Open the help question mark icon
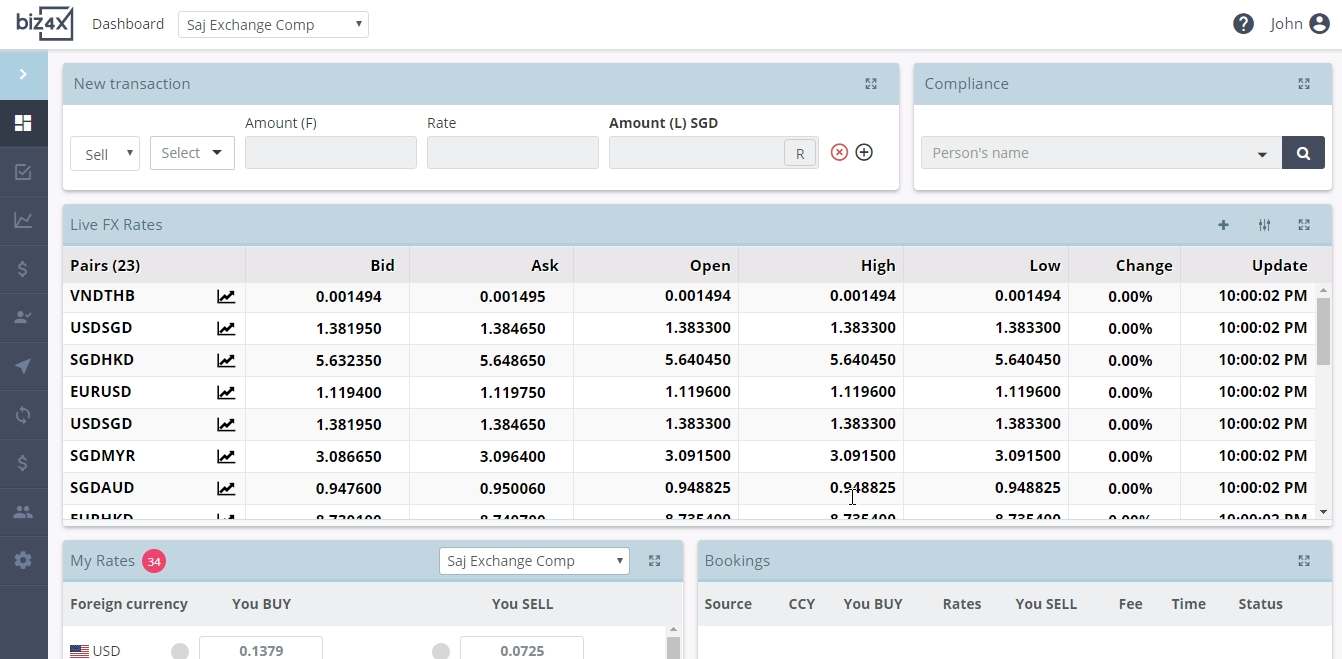 coord(1243,24)
